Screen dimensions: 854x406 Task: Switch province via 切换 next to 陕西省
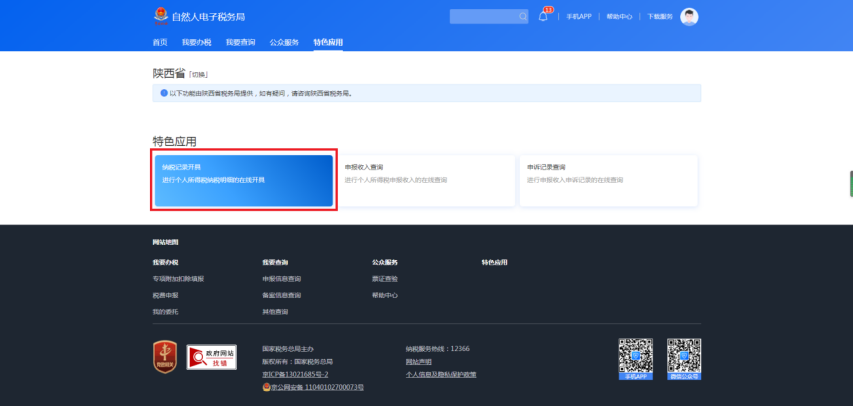coord(198,75)
